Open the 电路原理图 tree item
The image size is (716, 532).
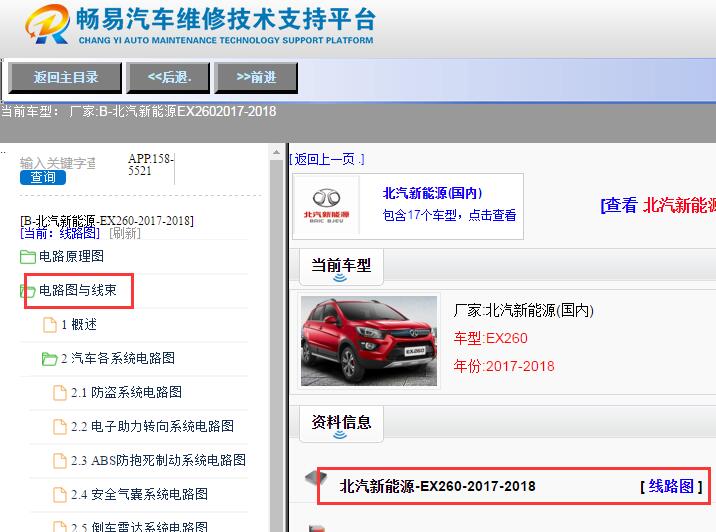pyautogui.click(x=71, y=256)
